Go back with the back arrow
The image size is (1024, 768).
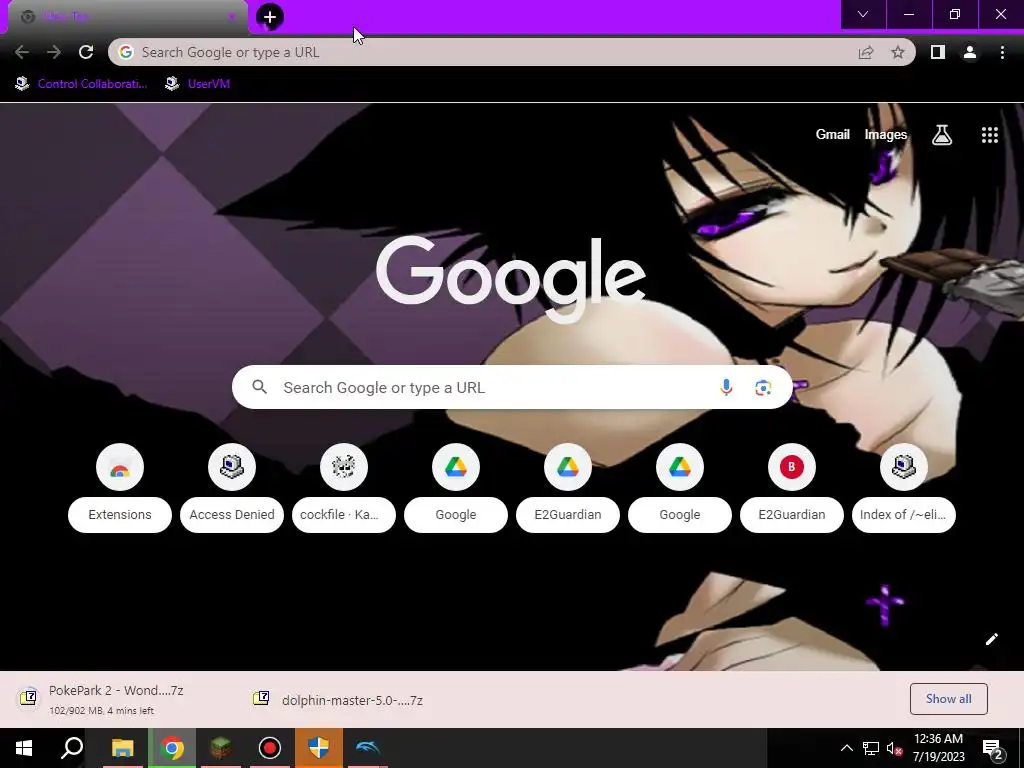click(x=22, y=52)
